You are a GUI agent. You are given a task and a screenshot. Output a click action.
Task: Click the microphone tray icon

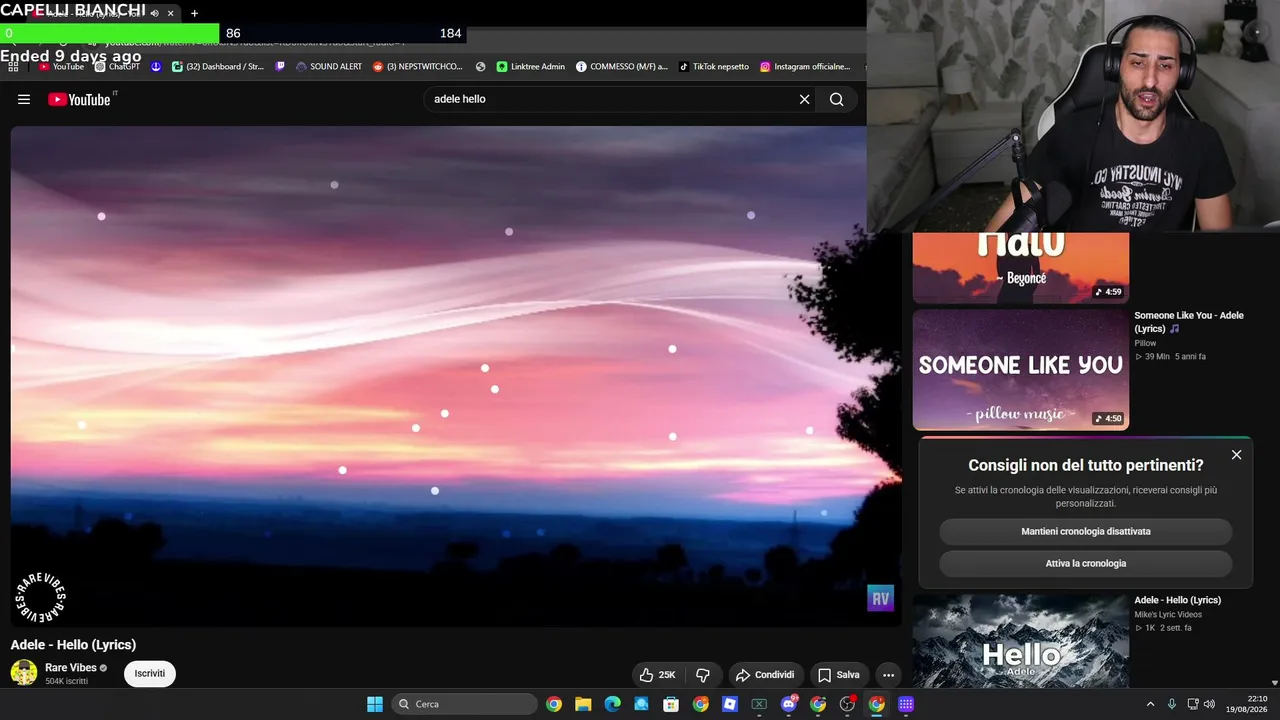click(1172, 704)
